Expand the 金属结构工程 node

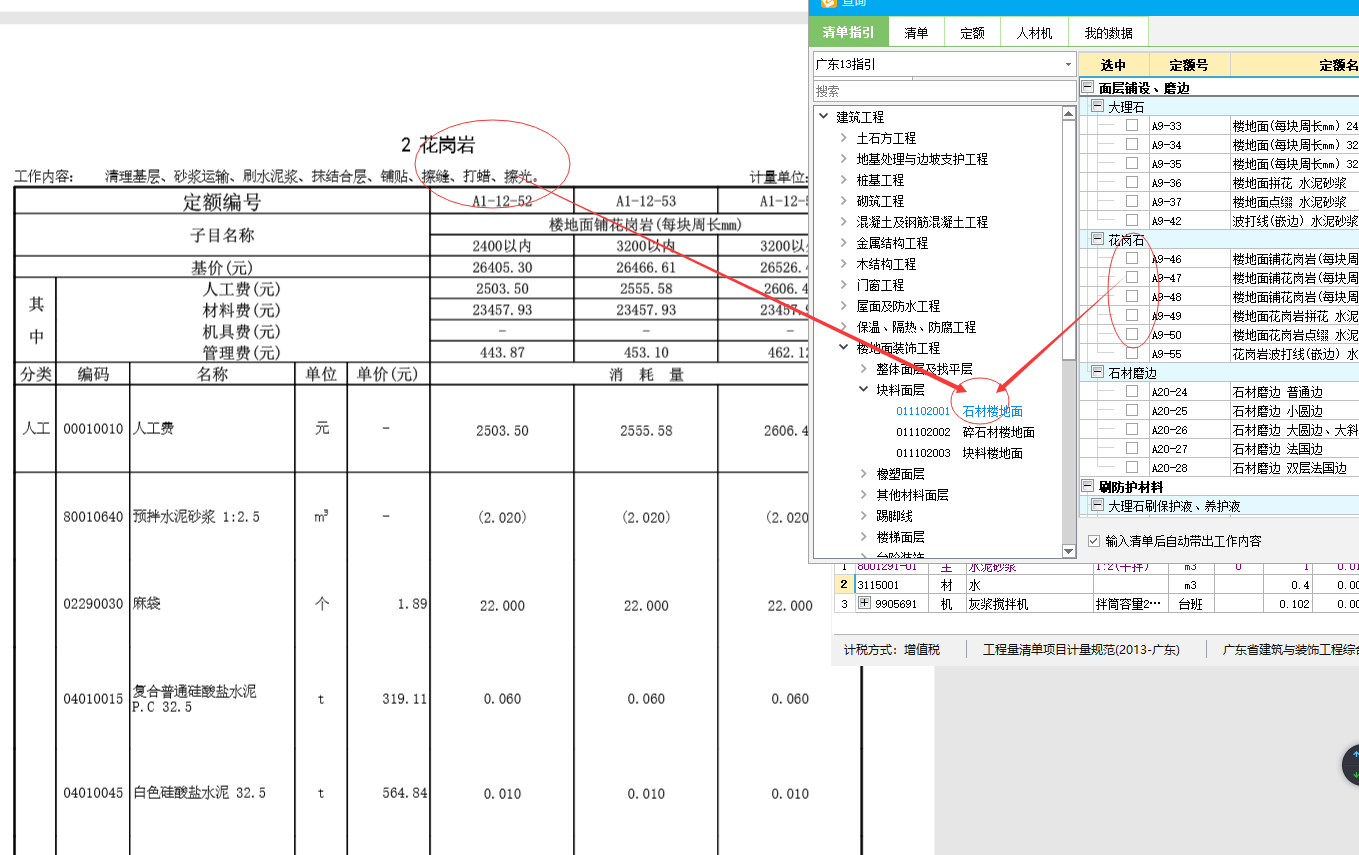click(844, 243)
